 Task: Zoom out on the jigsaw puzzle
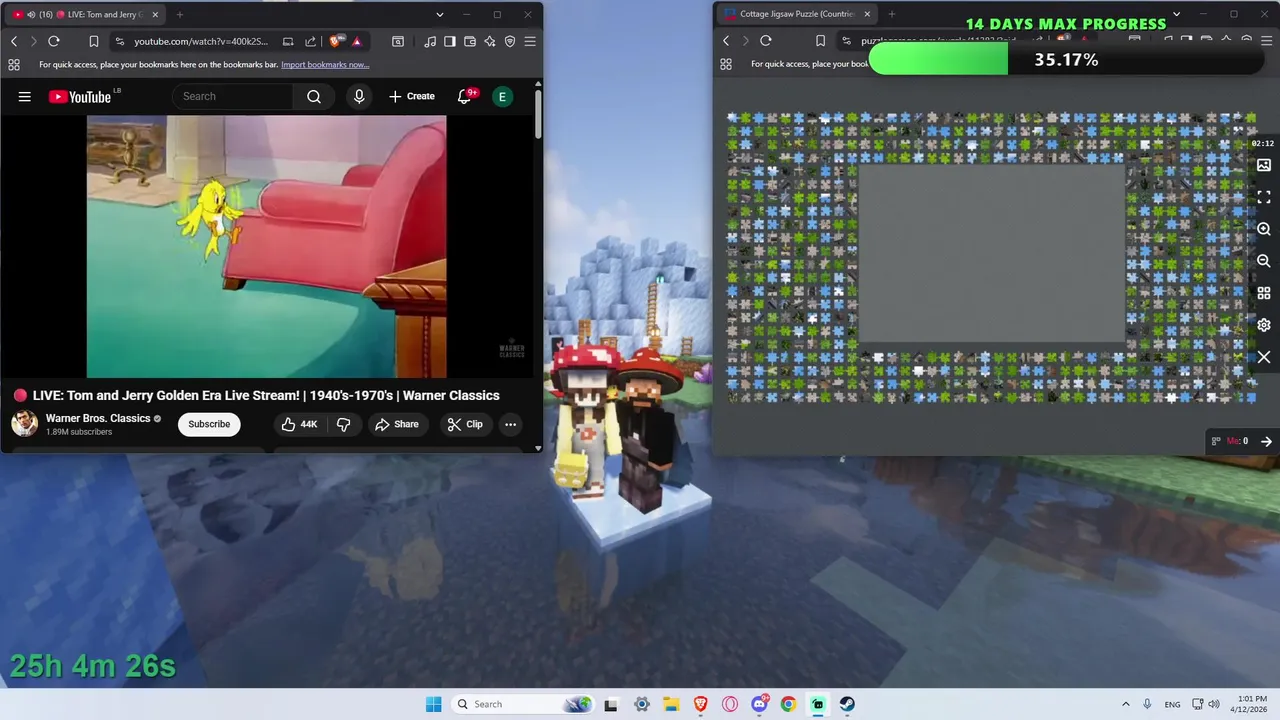pyautogui.click(x=1264, y=261)
